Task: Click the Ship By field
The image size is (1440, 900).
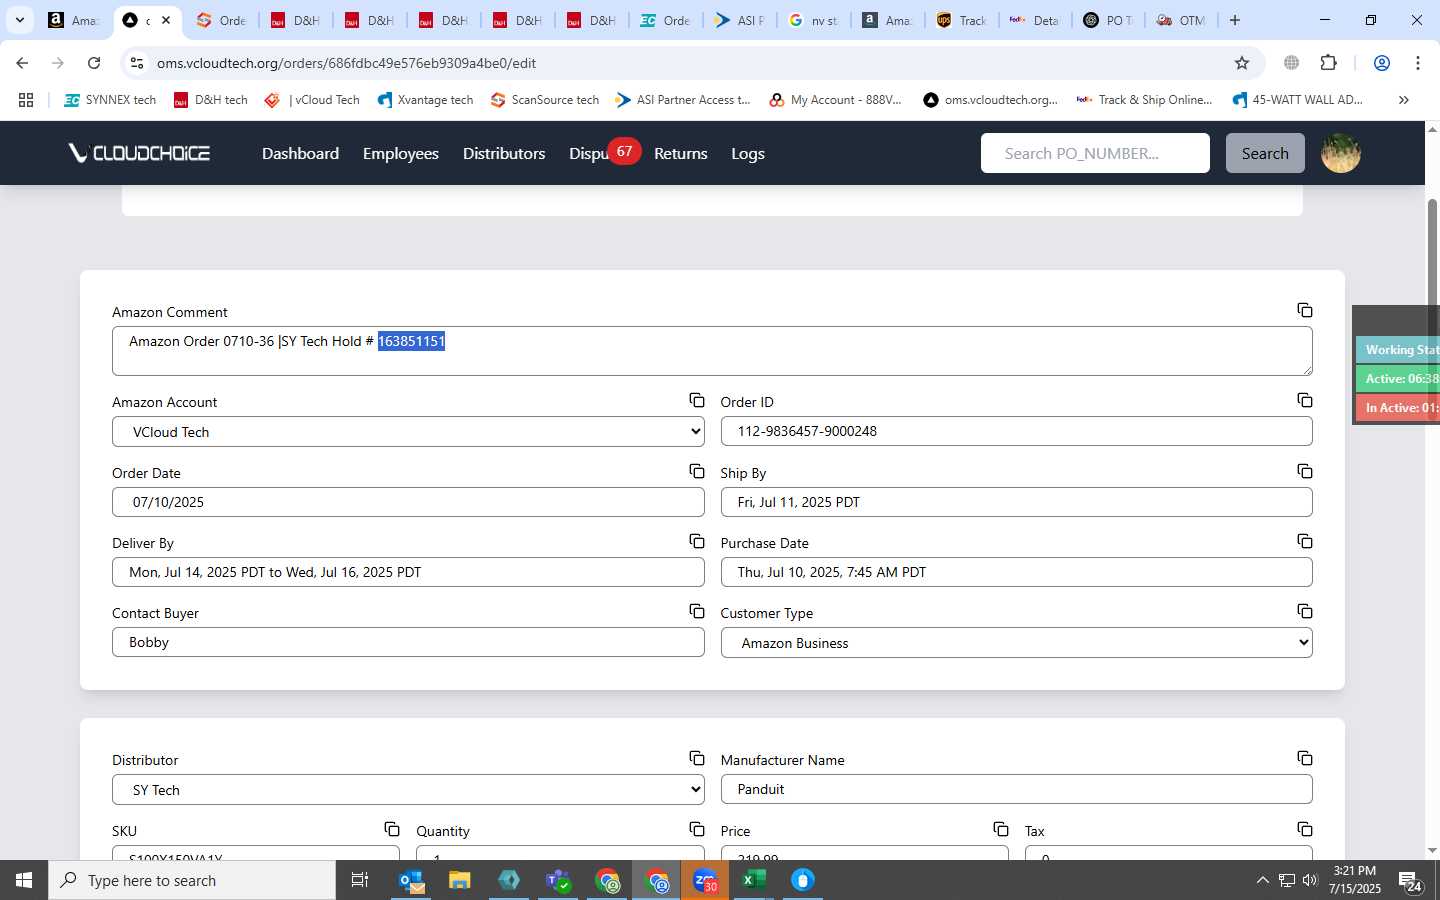Action: coord(1016,502)
